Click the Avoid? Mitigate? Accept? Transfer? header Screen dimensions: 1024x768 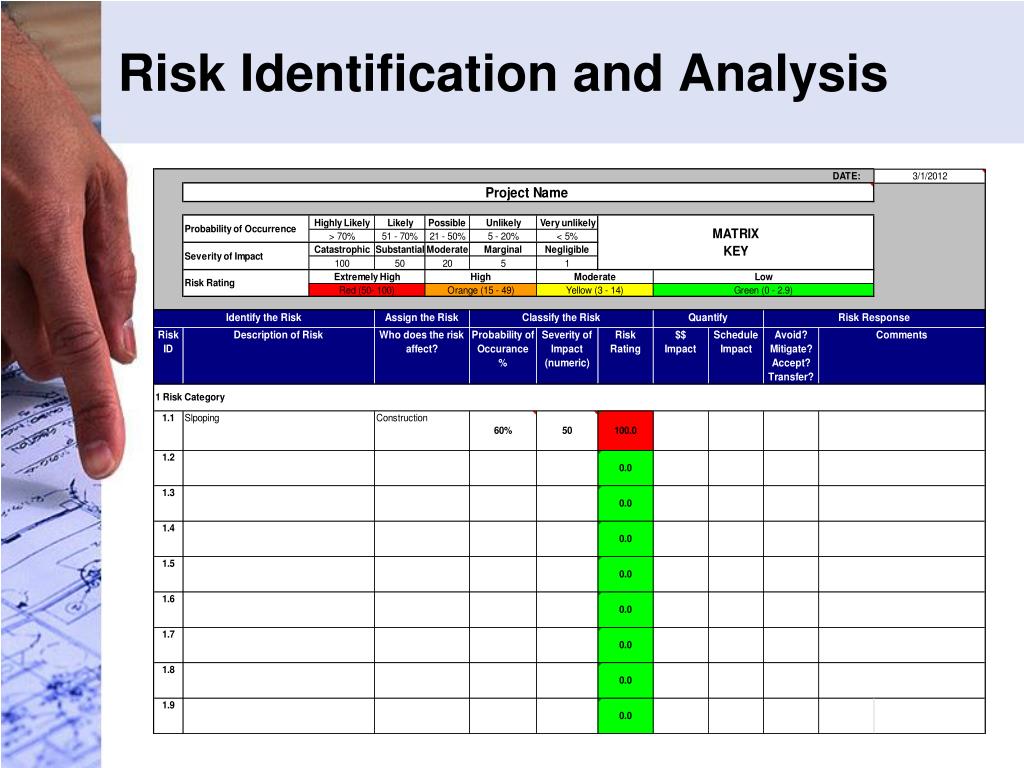[x=791, y=355]
